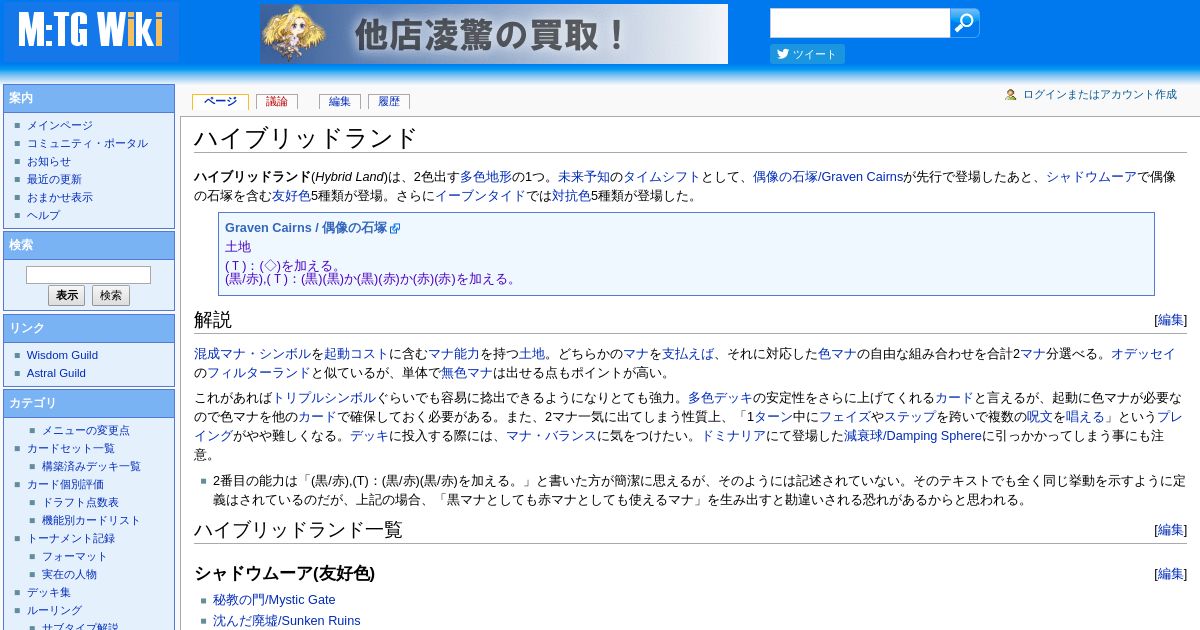The height and width of the screenshot is (630, 1200).
Task: Open メニューの変更点 category link
Action: point(85,430)
